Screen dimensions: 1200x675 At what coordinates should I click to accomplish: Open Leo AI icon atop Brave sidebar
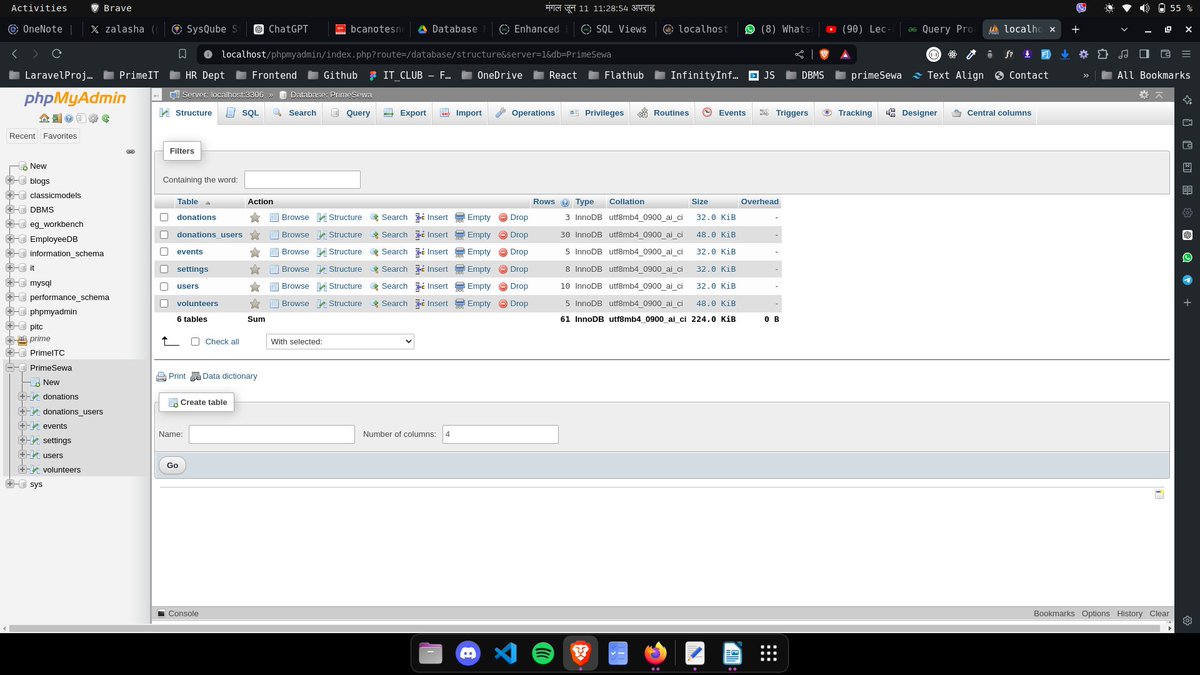[x=1187, y=99]
